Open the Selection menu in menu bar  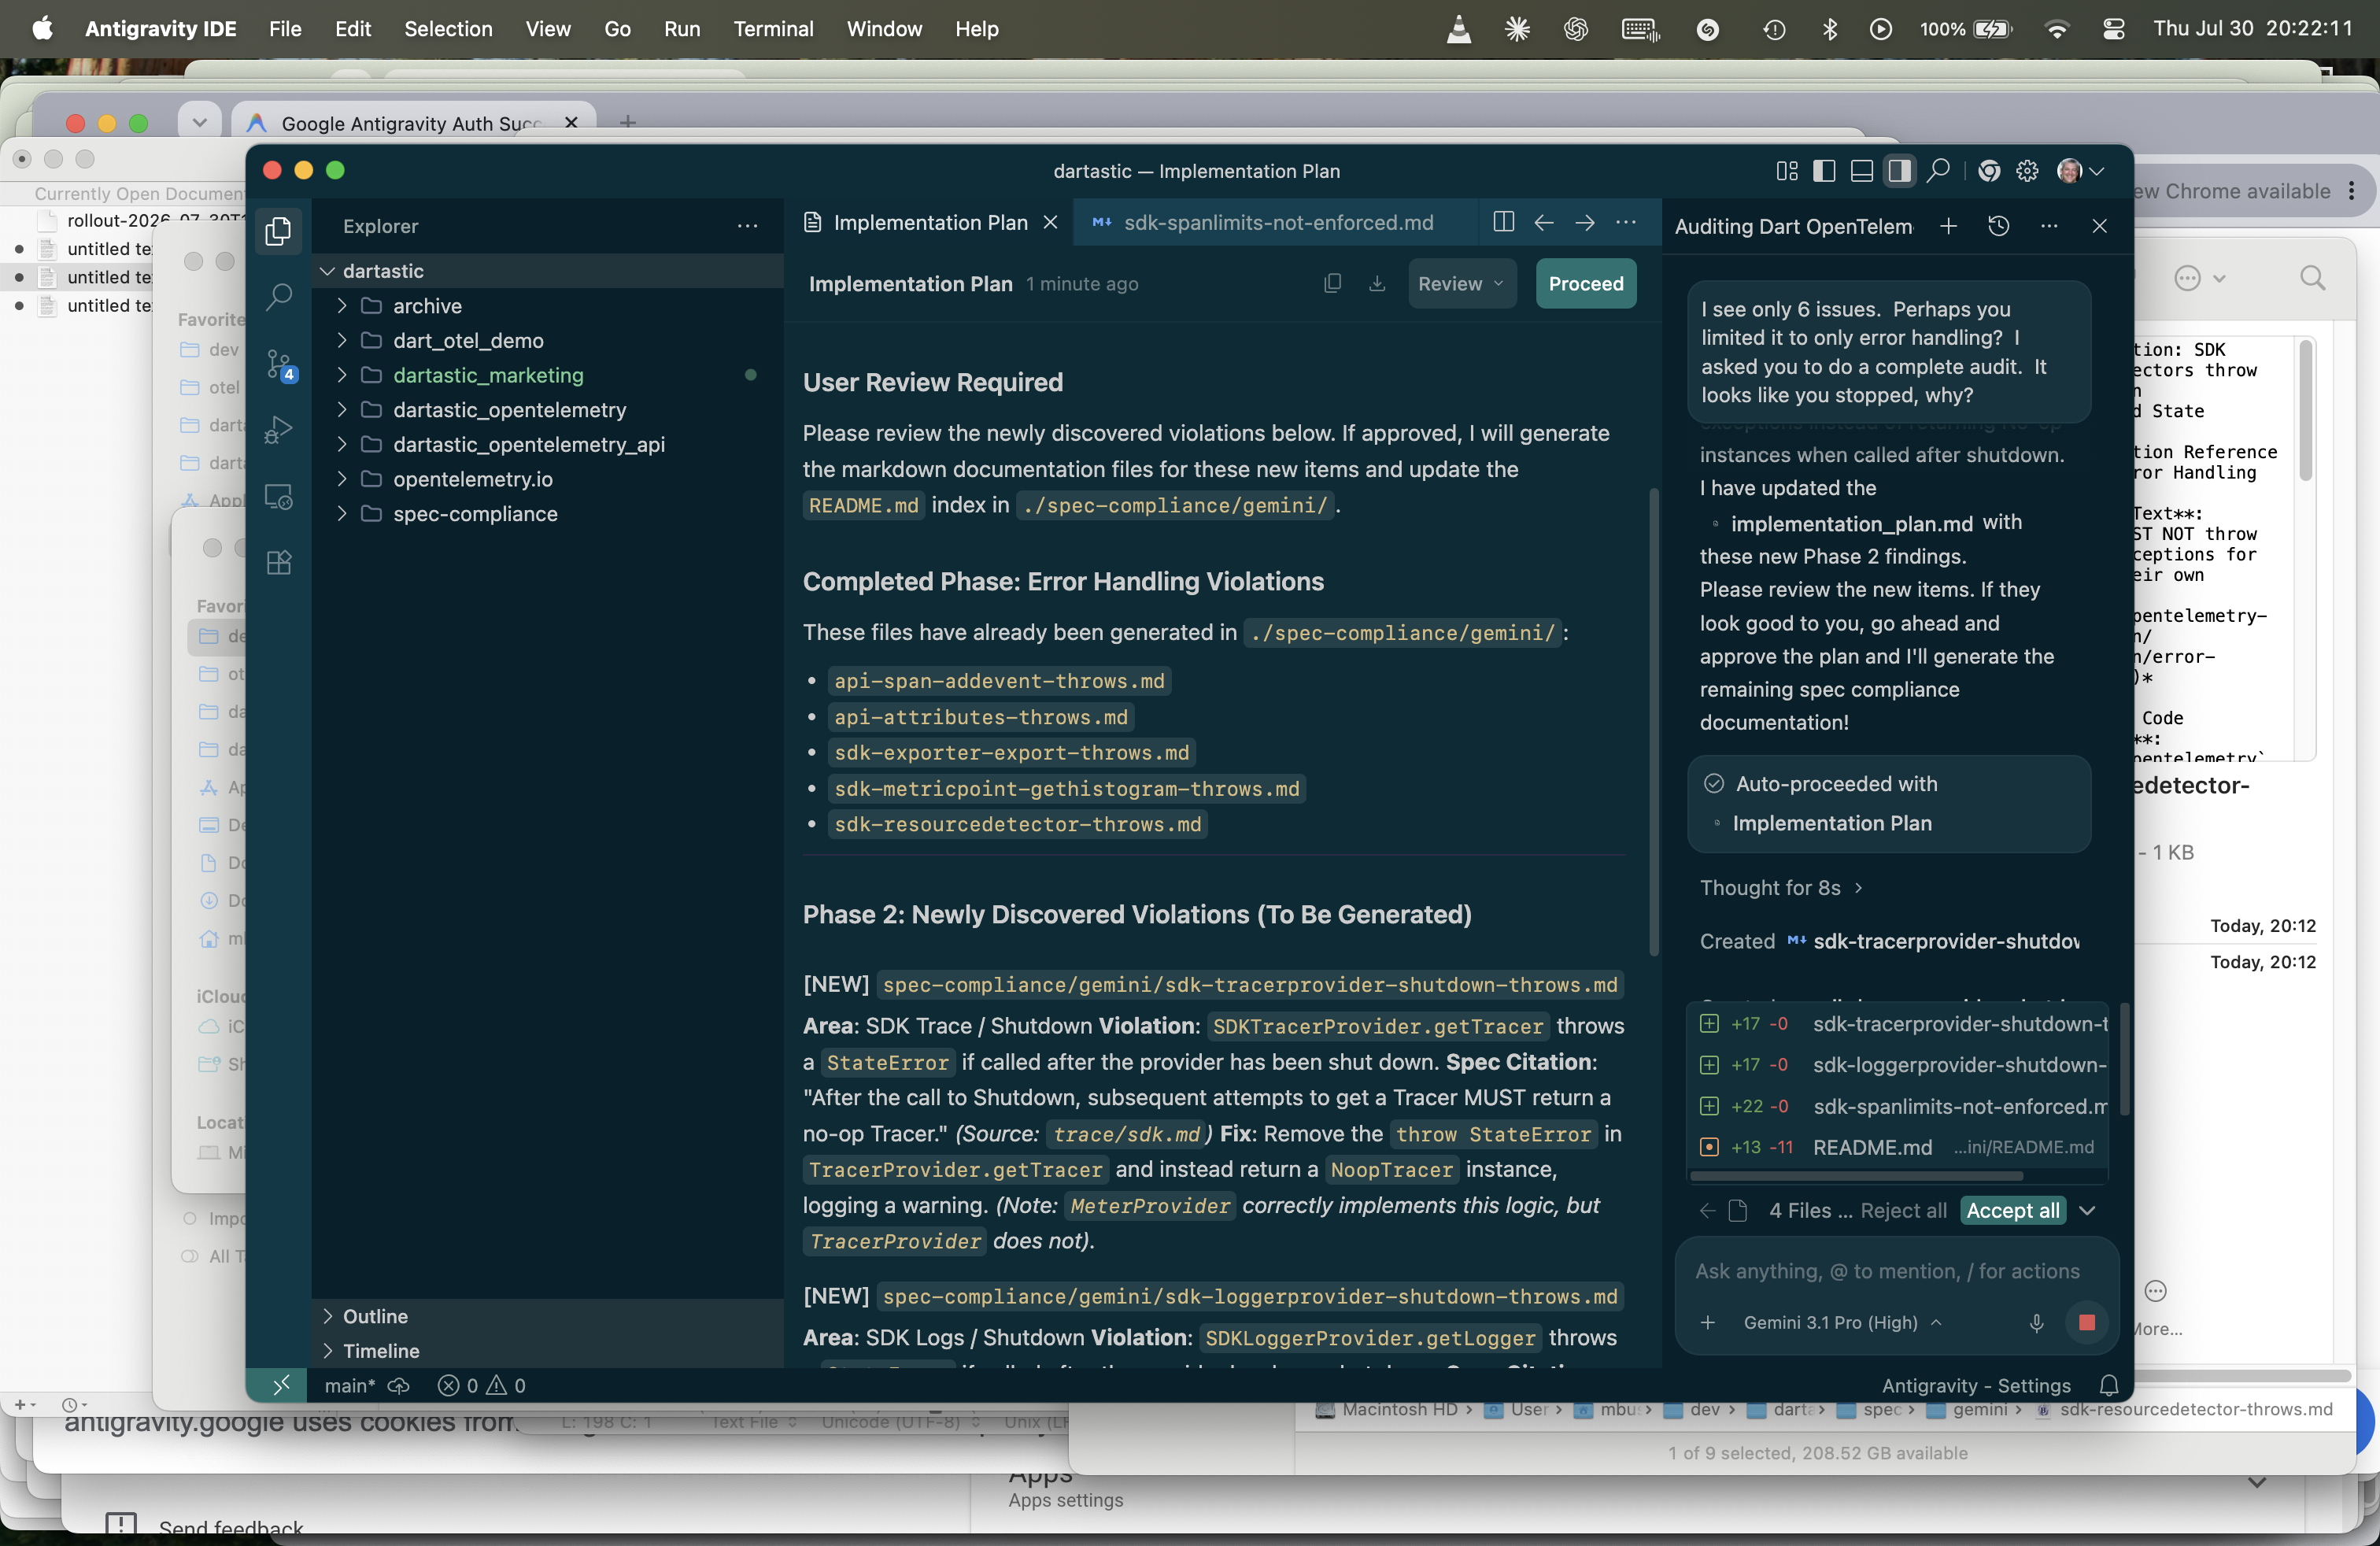tap(448, 29)
